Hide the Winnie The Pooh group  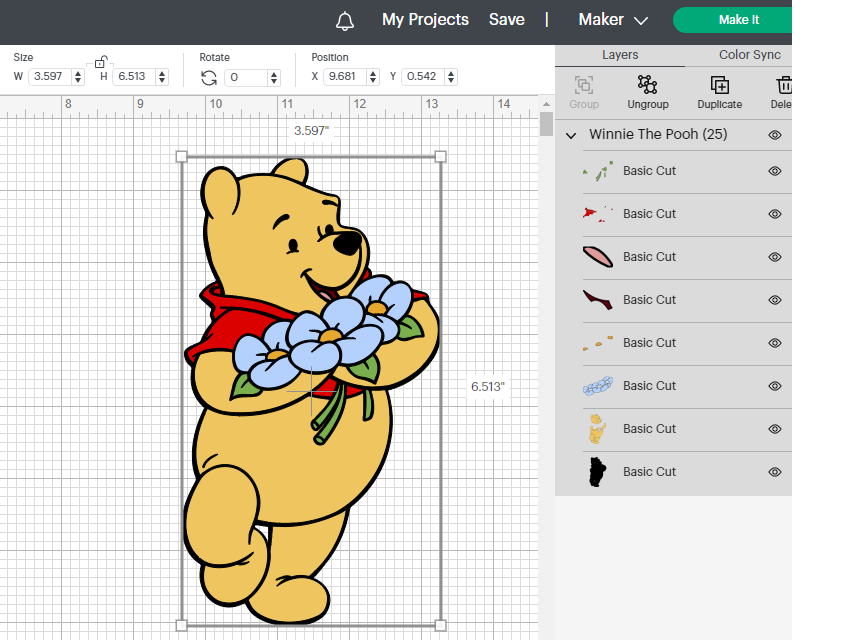click(775, 135)
